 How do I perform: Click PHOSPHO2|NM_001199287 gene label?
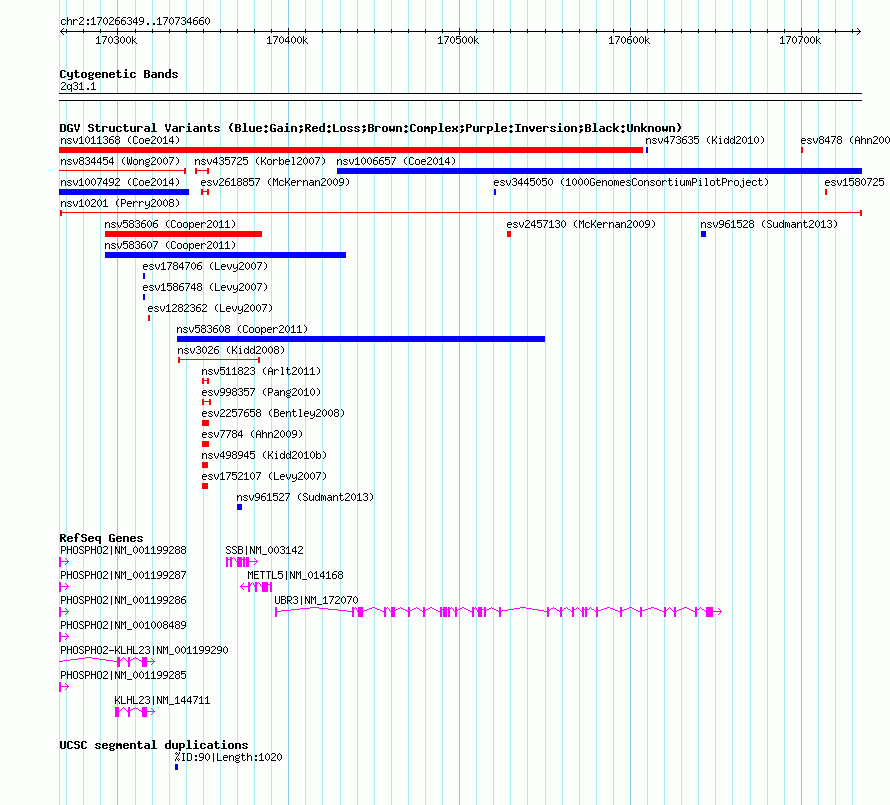click(123, 575)
